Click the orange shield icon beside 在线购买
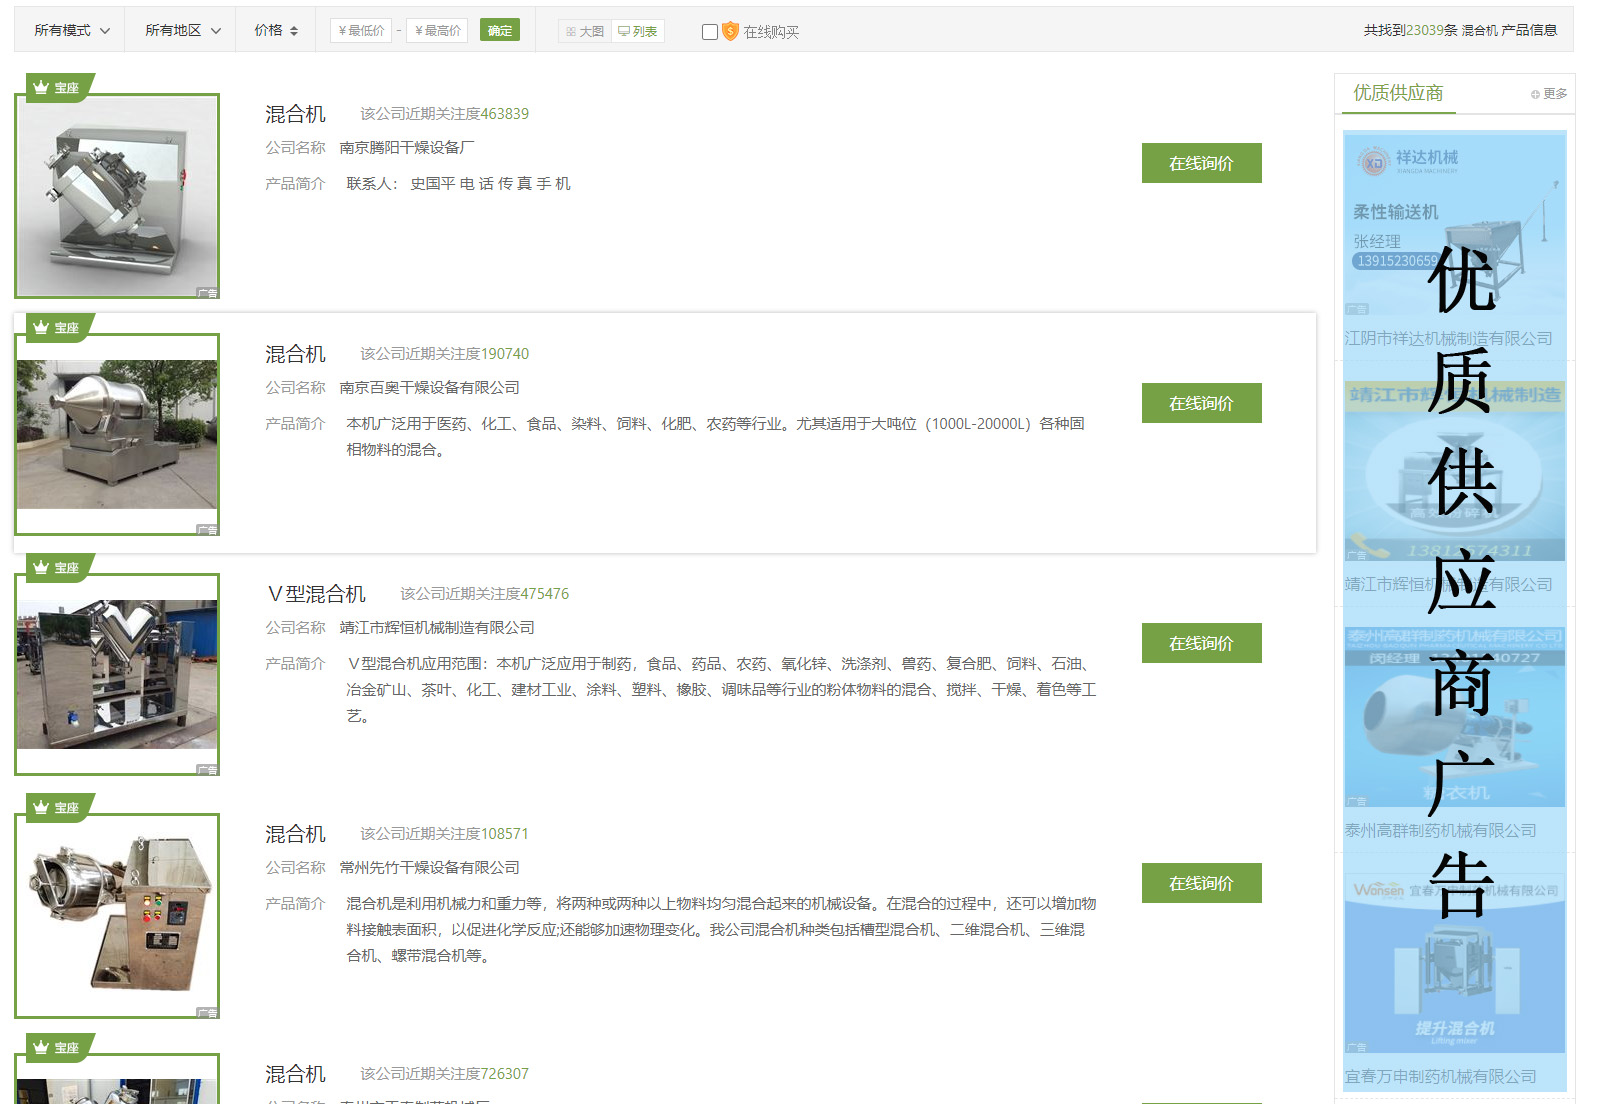 click(731, 32)
